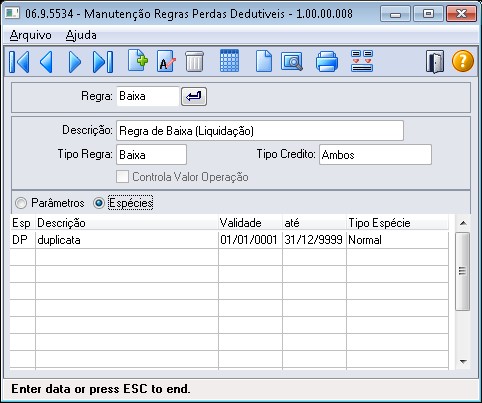Click validity date 01/01/0001
Image resolution: width=482 pixels, height=403 pixels.
coord(250,240)
